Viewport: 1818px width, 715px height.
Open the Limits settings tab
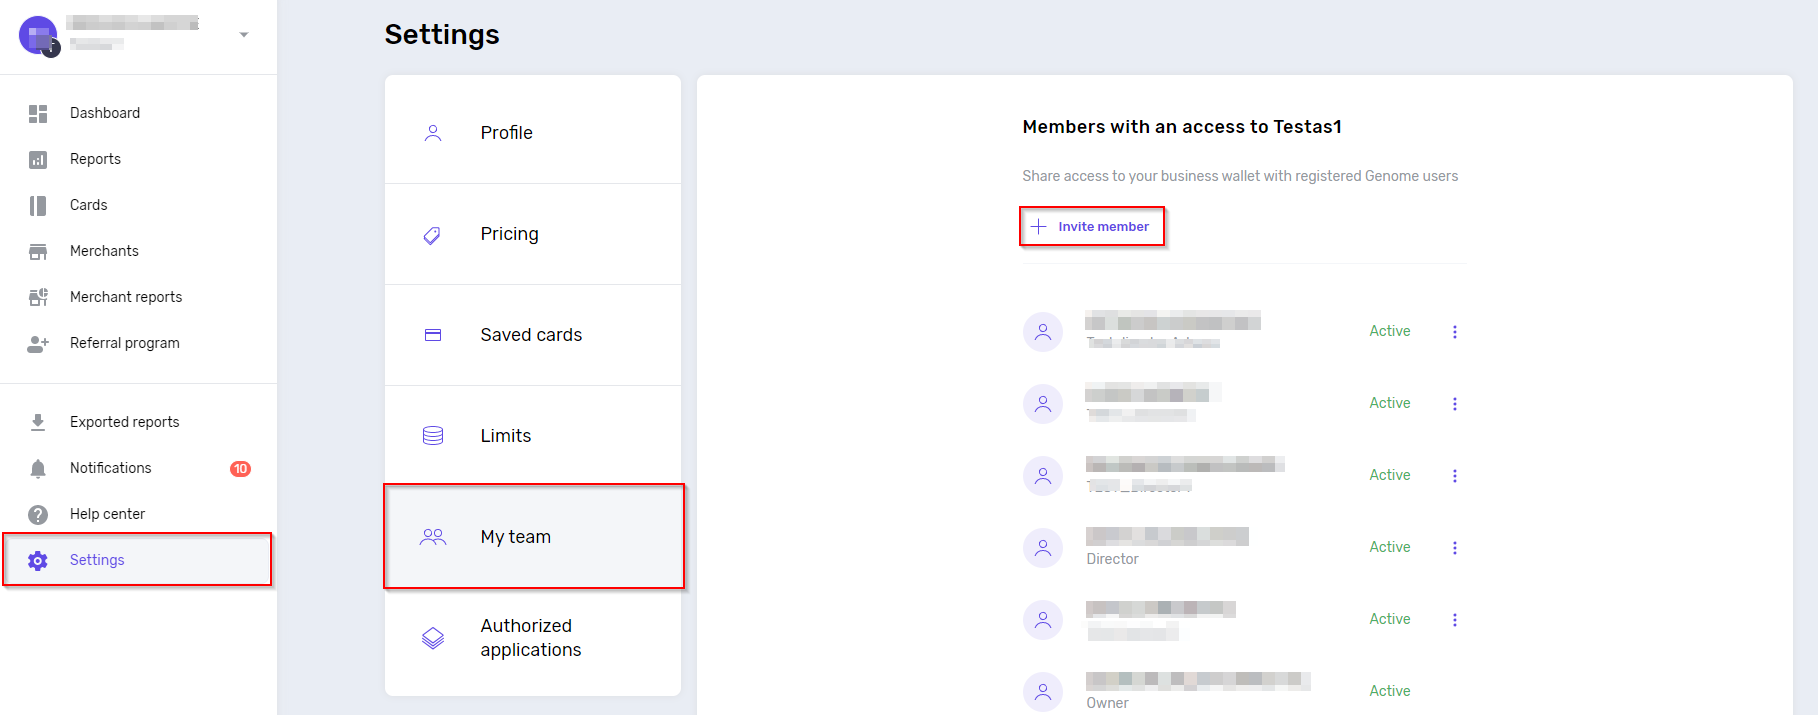coord(533,436)
